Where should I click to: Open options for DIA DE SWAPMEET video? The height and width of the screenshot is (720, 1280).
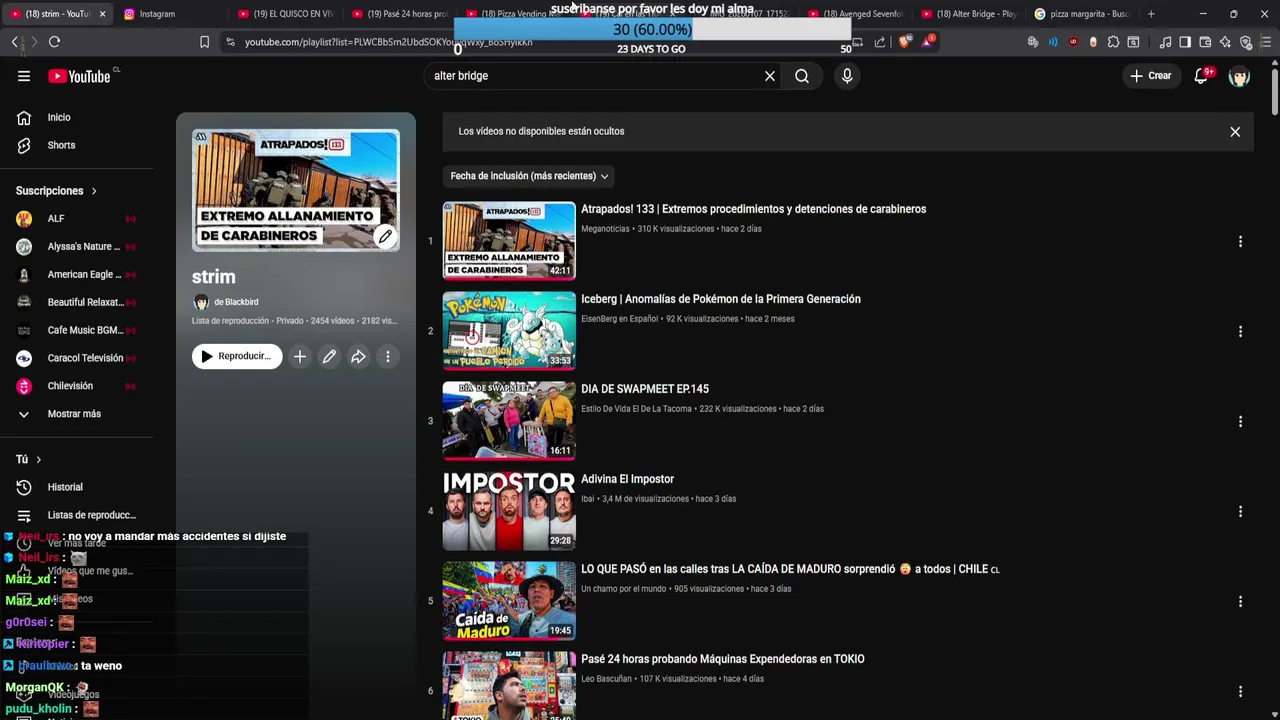tap(1240, 421)
